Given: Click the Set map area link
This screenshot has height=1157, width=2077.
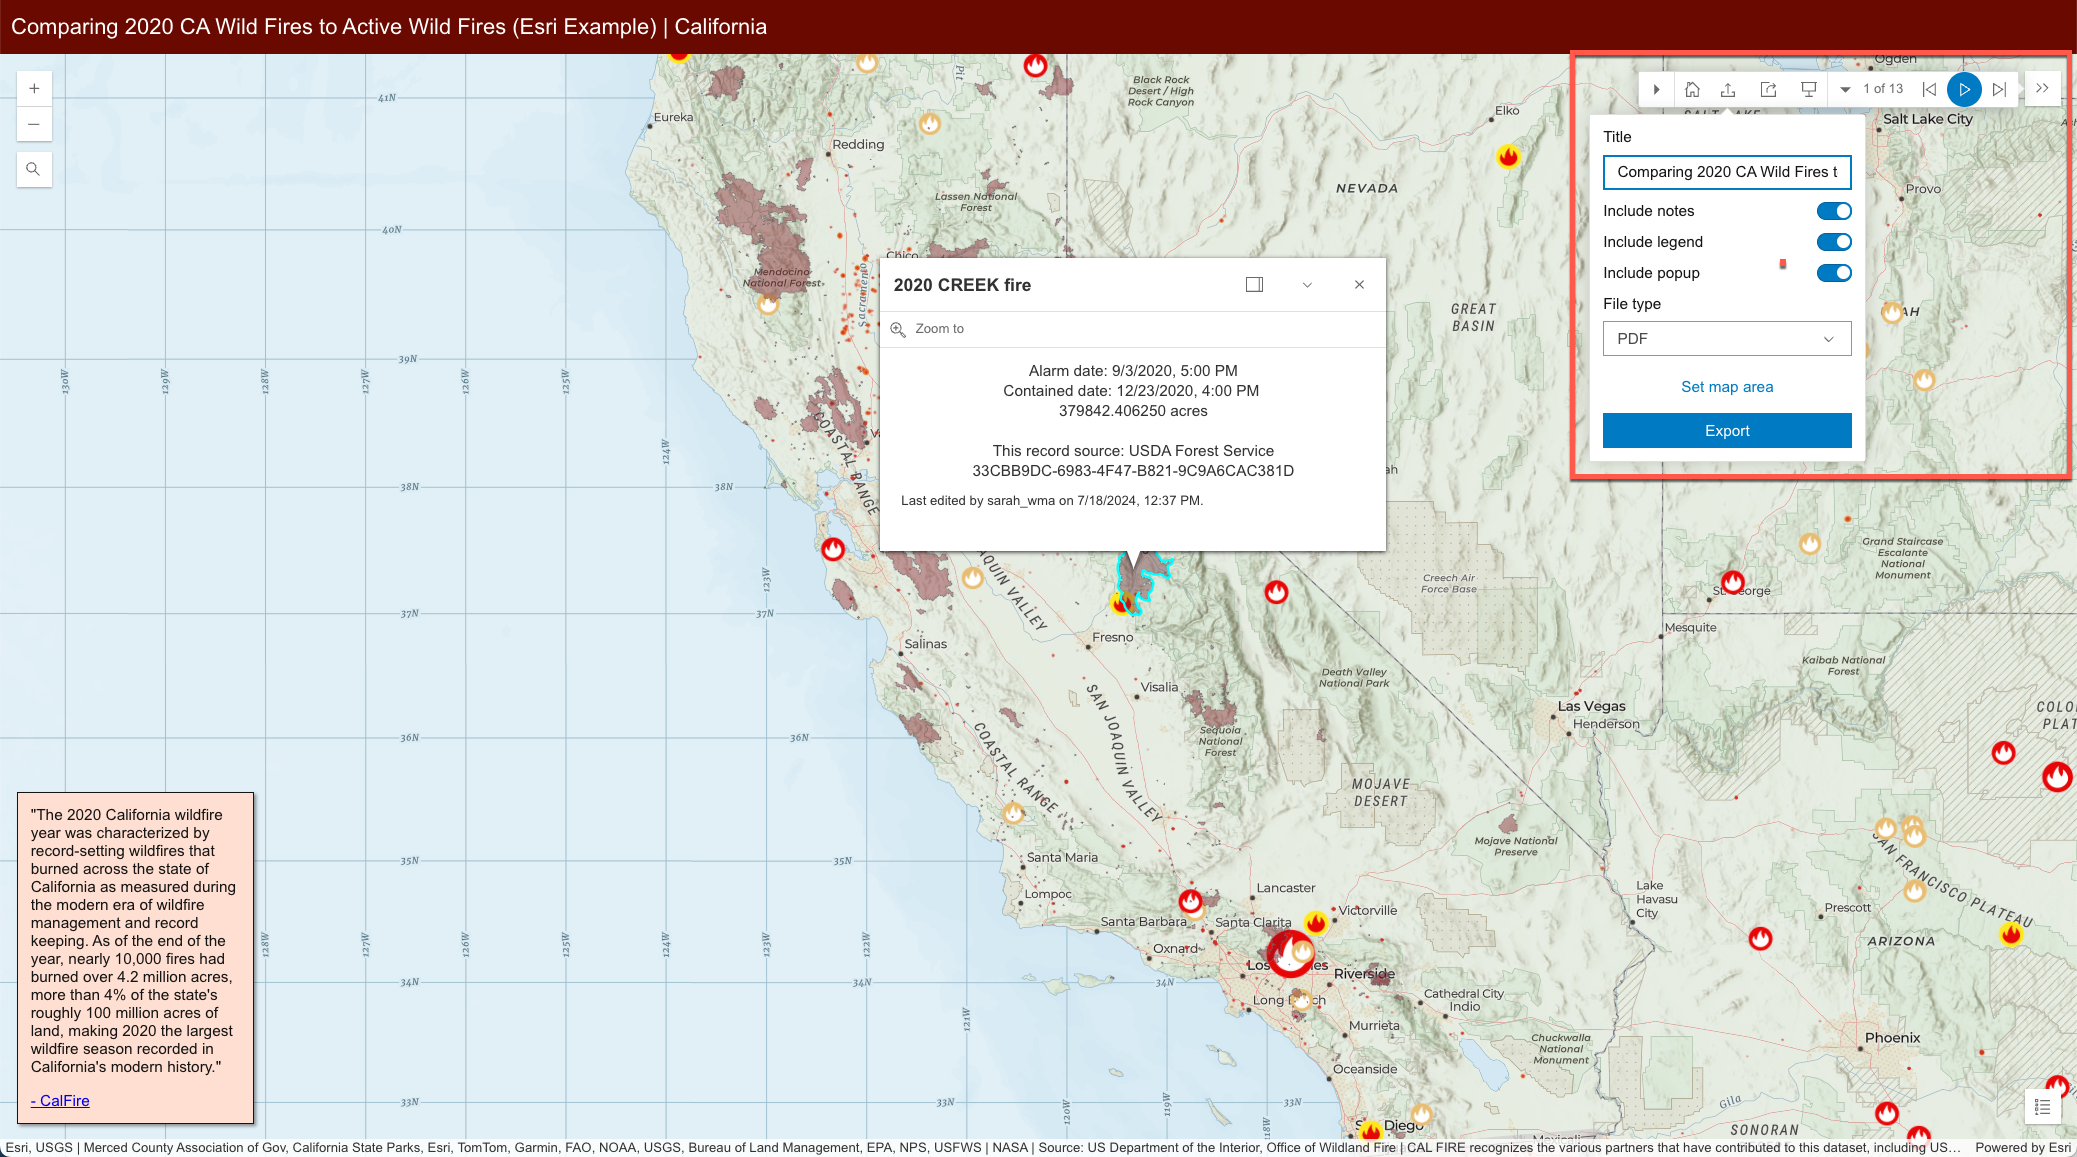Looking at the screenshot, I should 1726,387.
